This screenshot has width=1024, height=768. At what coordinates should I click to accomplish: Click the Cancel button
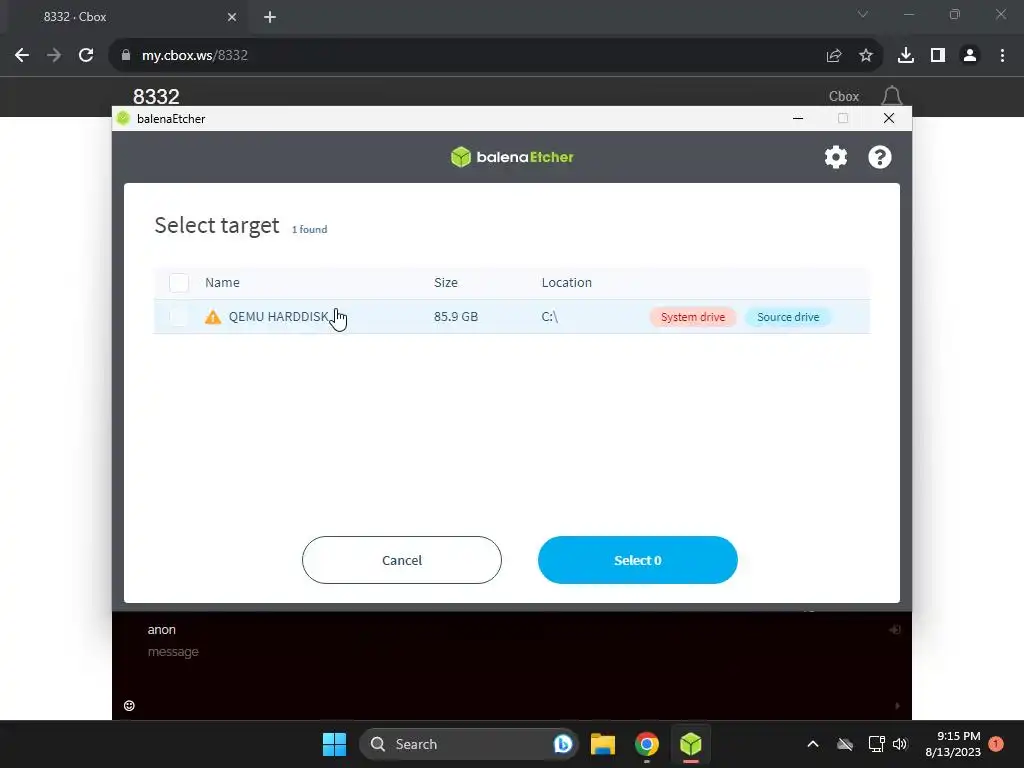[x=402, y=560]
